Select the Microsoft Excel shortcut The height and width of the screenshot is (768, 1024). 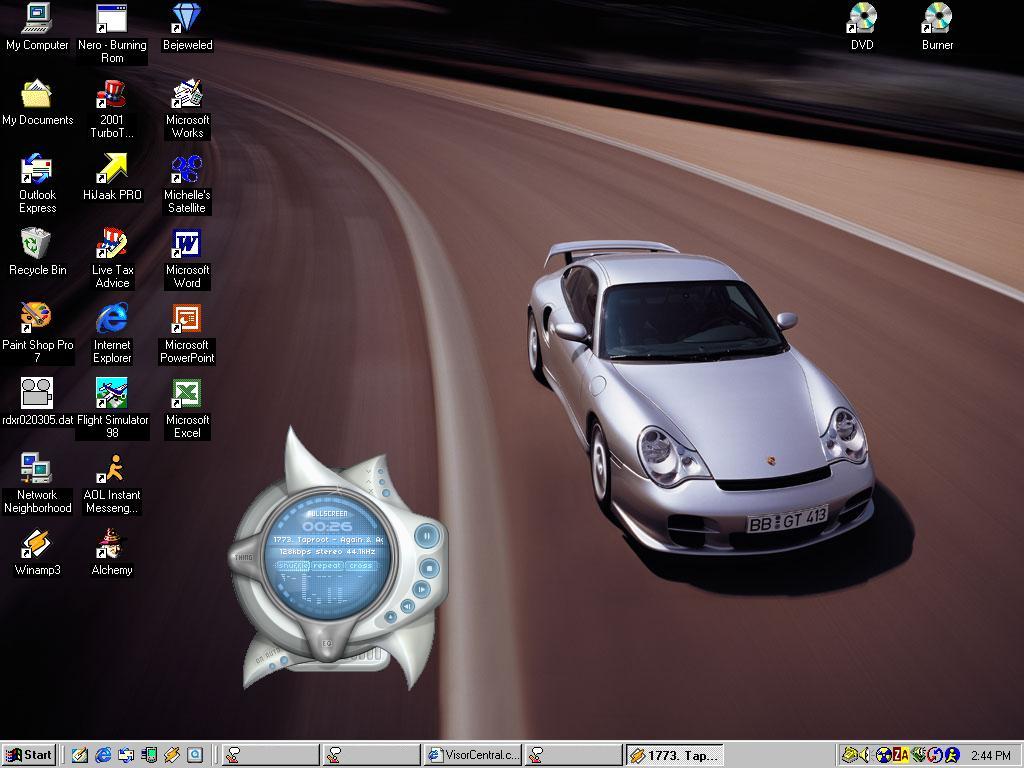click(187, 393)
